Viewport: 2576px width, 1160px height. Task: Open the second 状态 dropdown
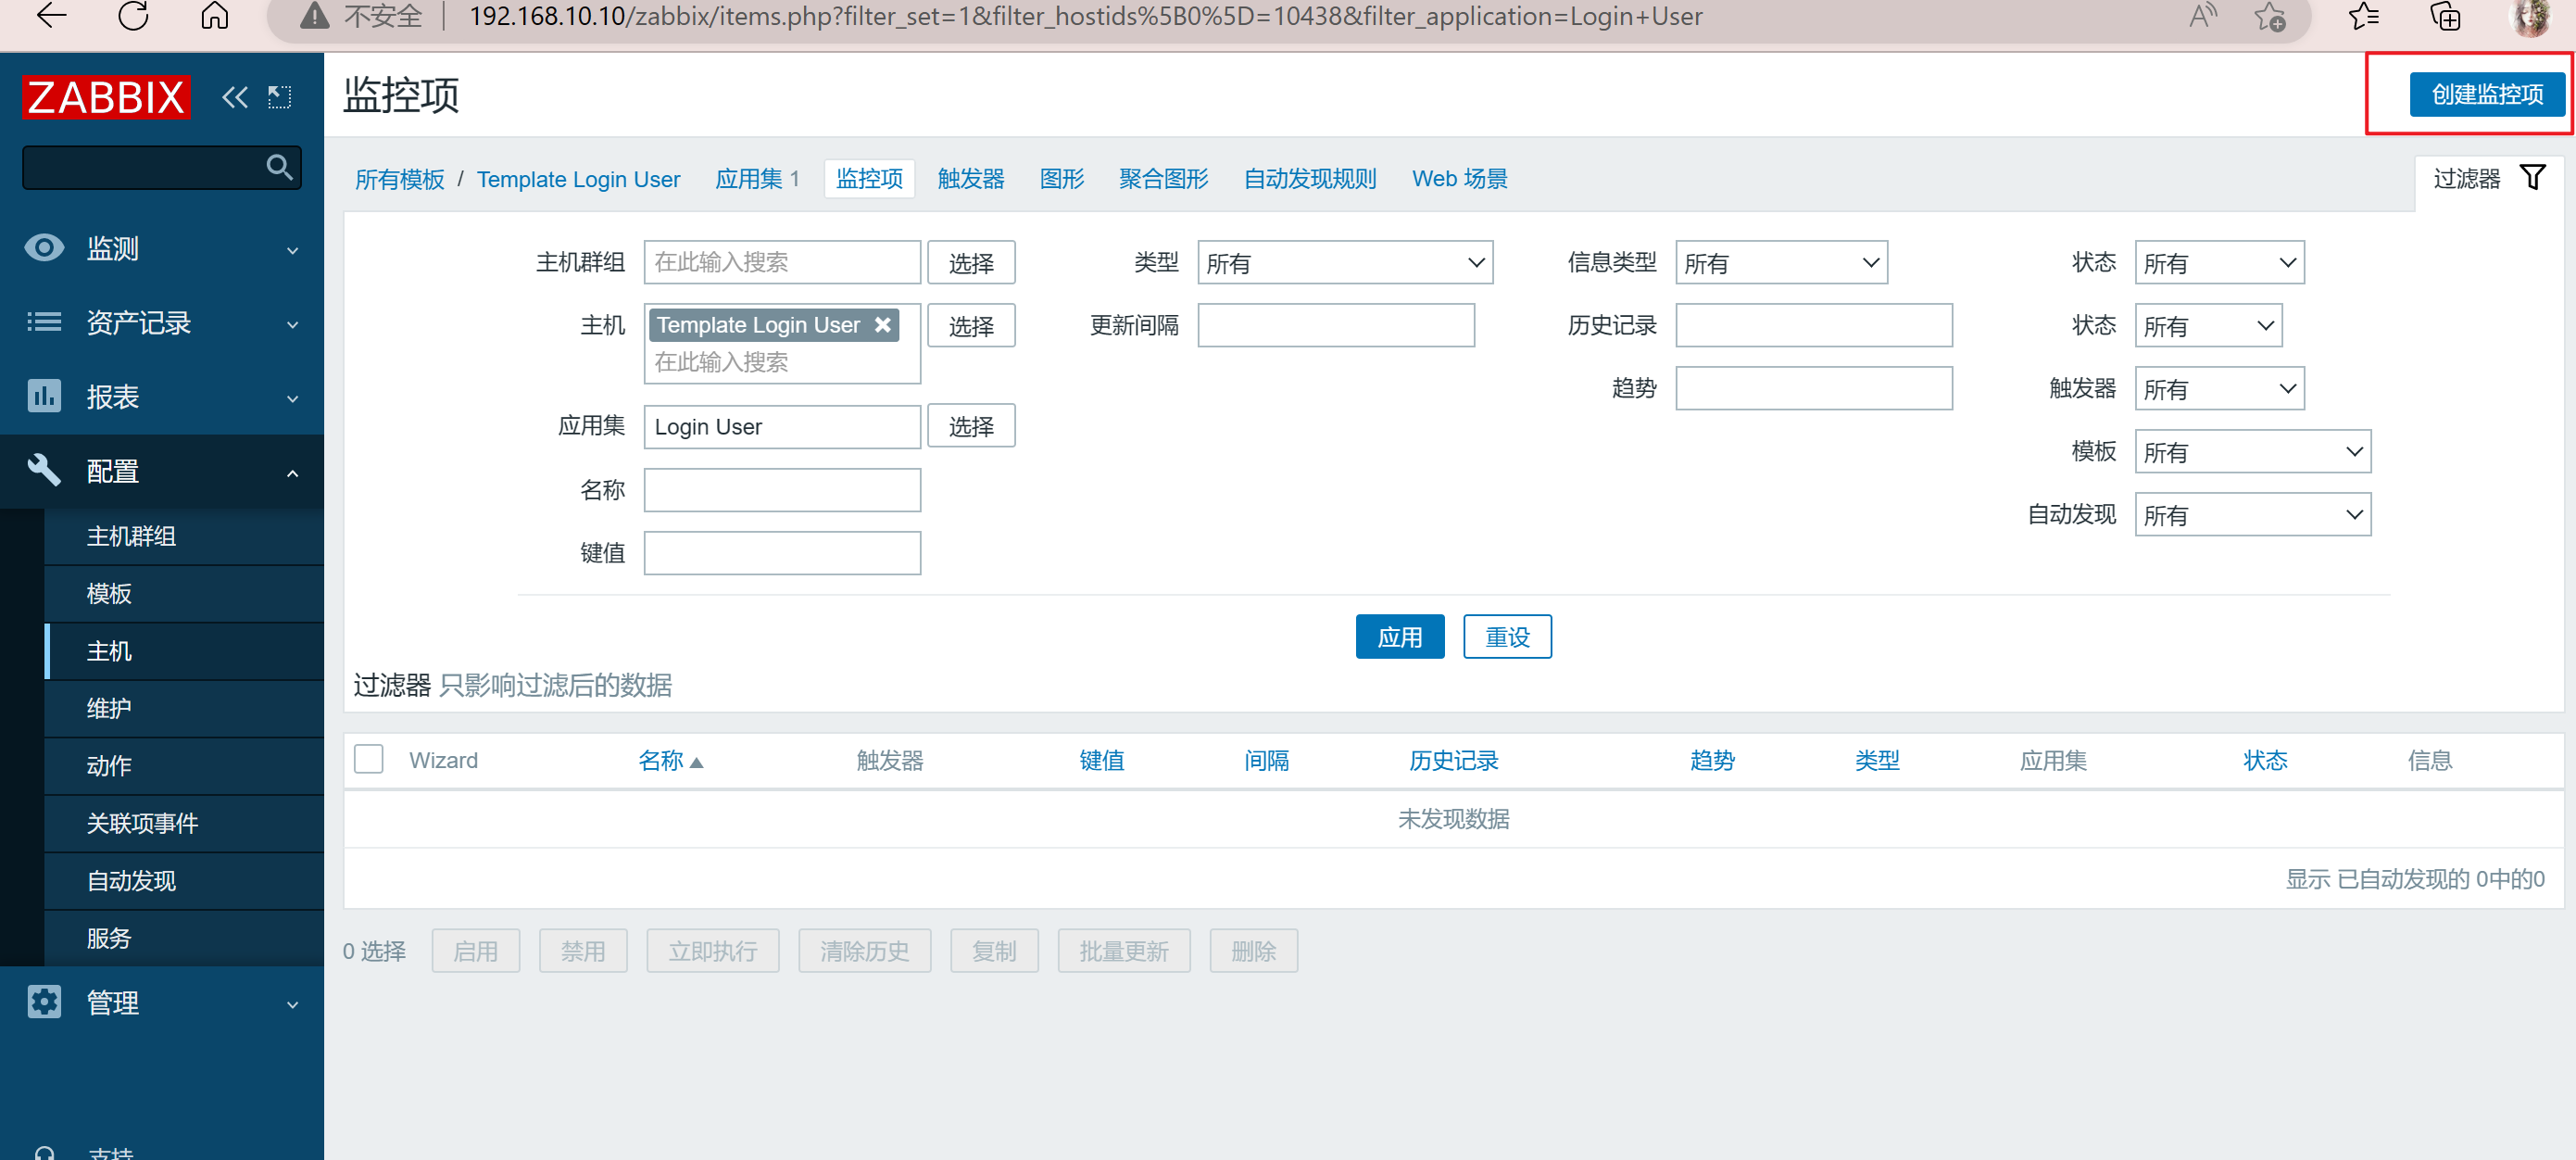[x=2208, y=326]
